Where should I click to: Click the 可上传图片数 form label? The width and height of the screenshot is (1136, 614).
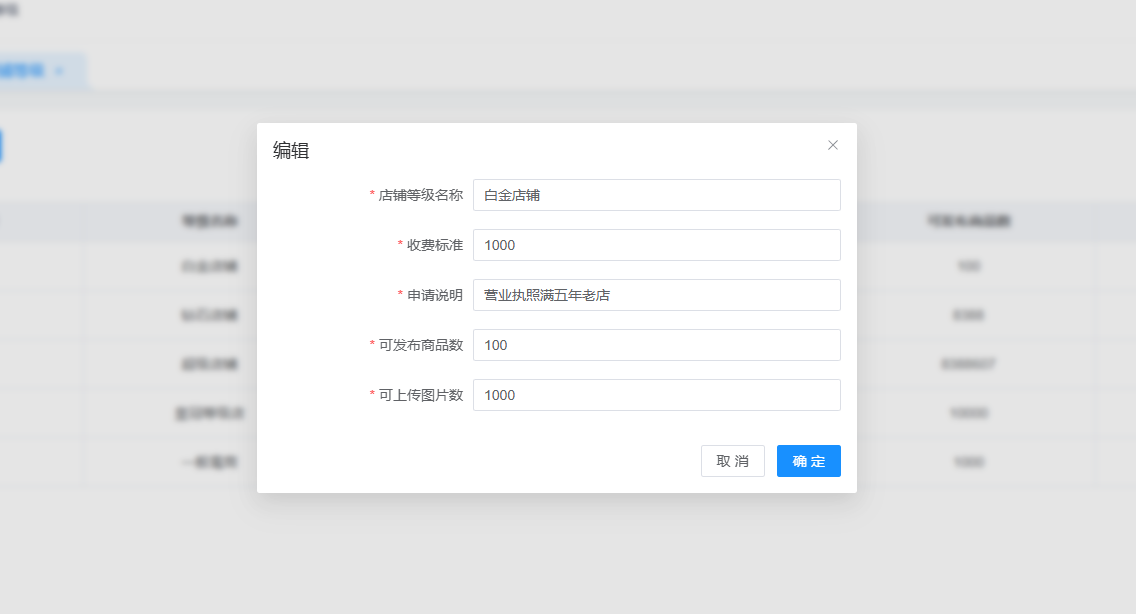click(420, 395)
